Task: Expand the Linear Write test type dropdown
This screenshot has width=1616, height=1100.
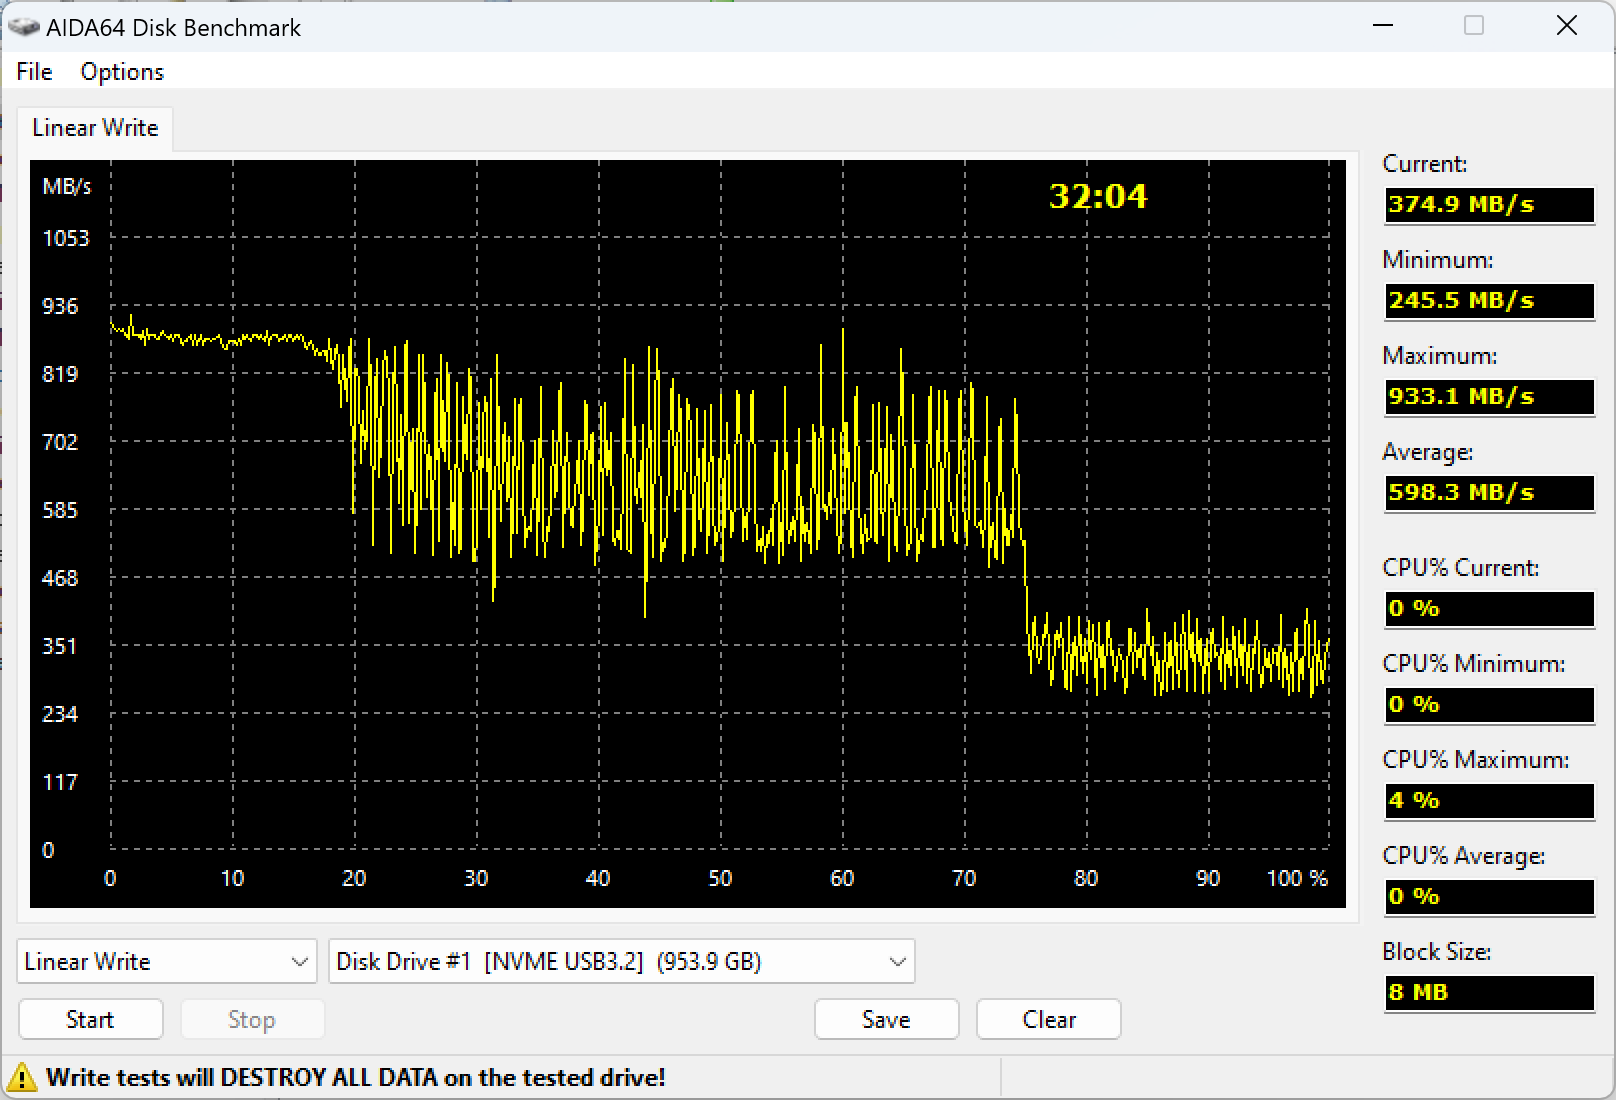Action: pyautogui.click(x=167, y=961)
